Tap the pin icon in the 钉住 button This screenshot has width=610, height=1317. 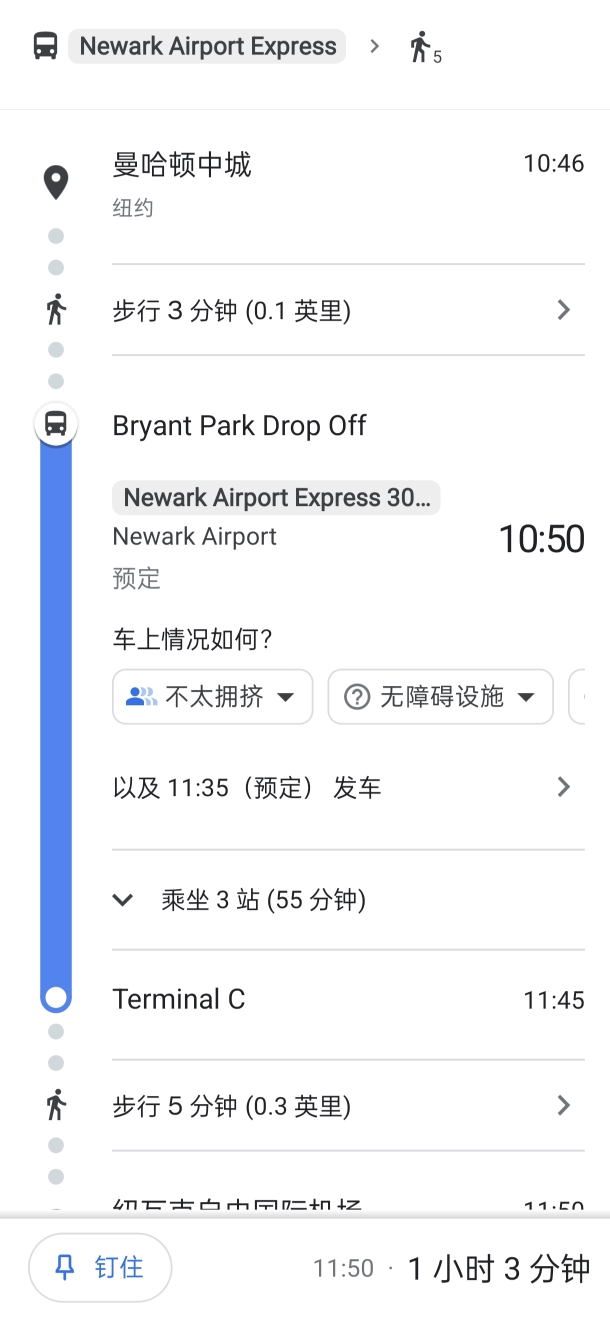pos(65,1268)
